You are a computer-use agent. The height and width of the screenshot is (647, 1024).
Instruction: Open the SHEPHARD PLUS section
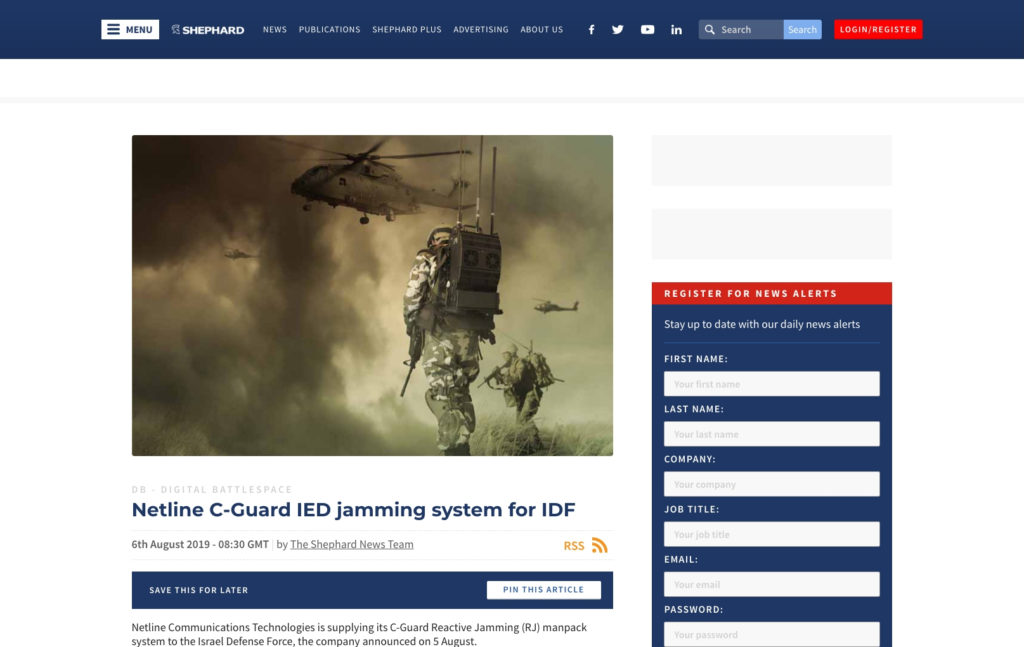coord(406,29)
